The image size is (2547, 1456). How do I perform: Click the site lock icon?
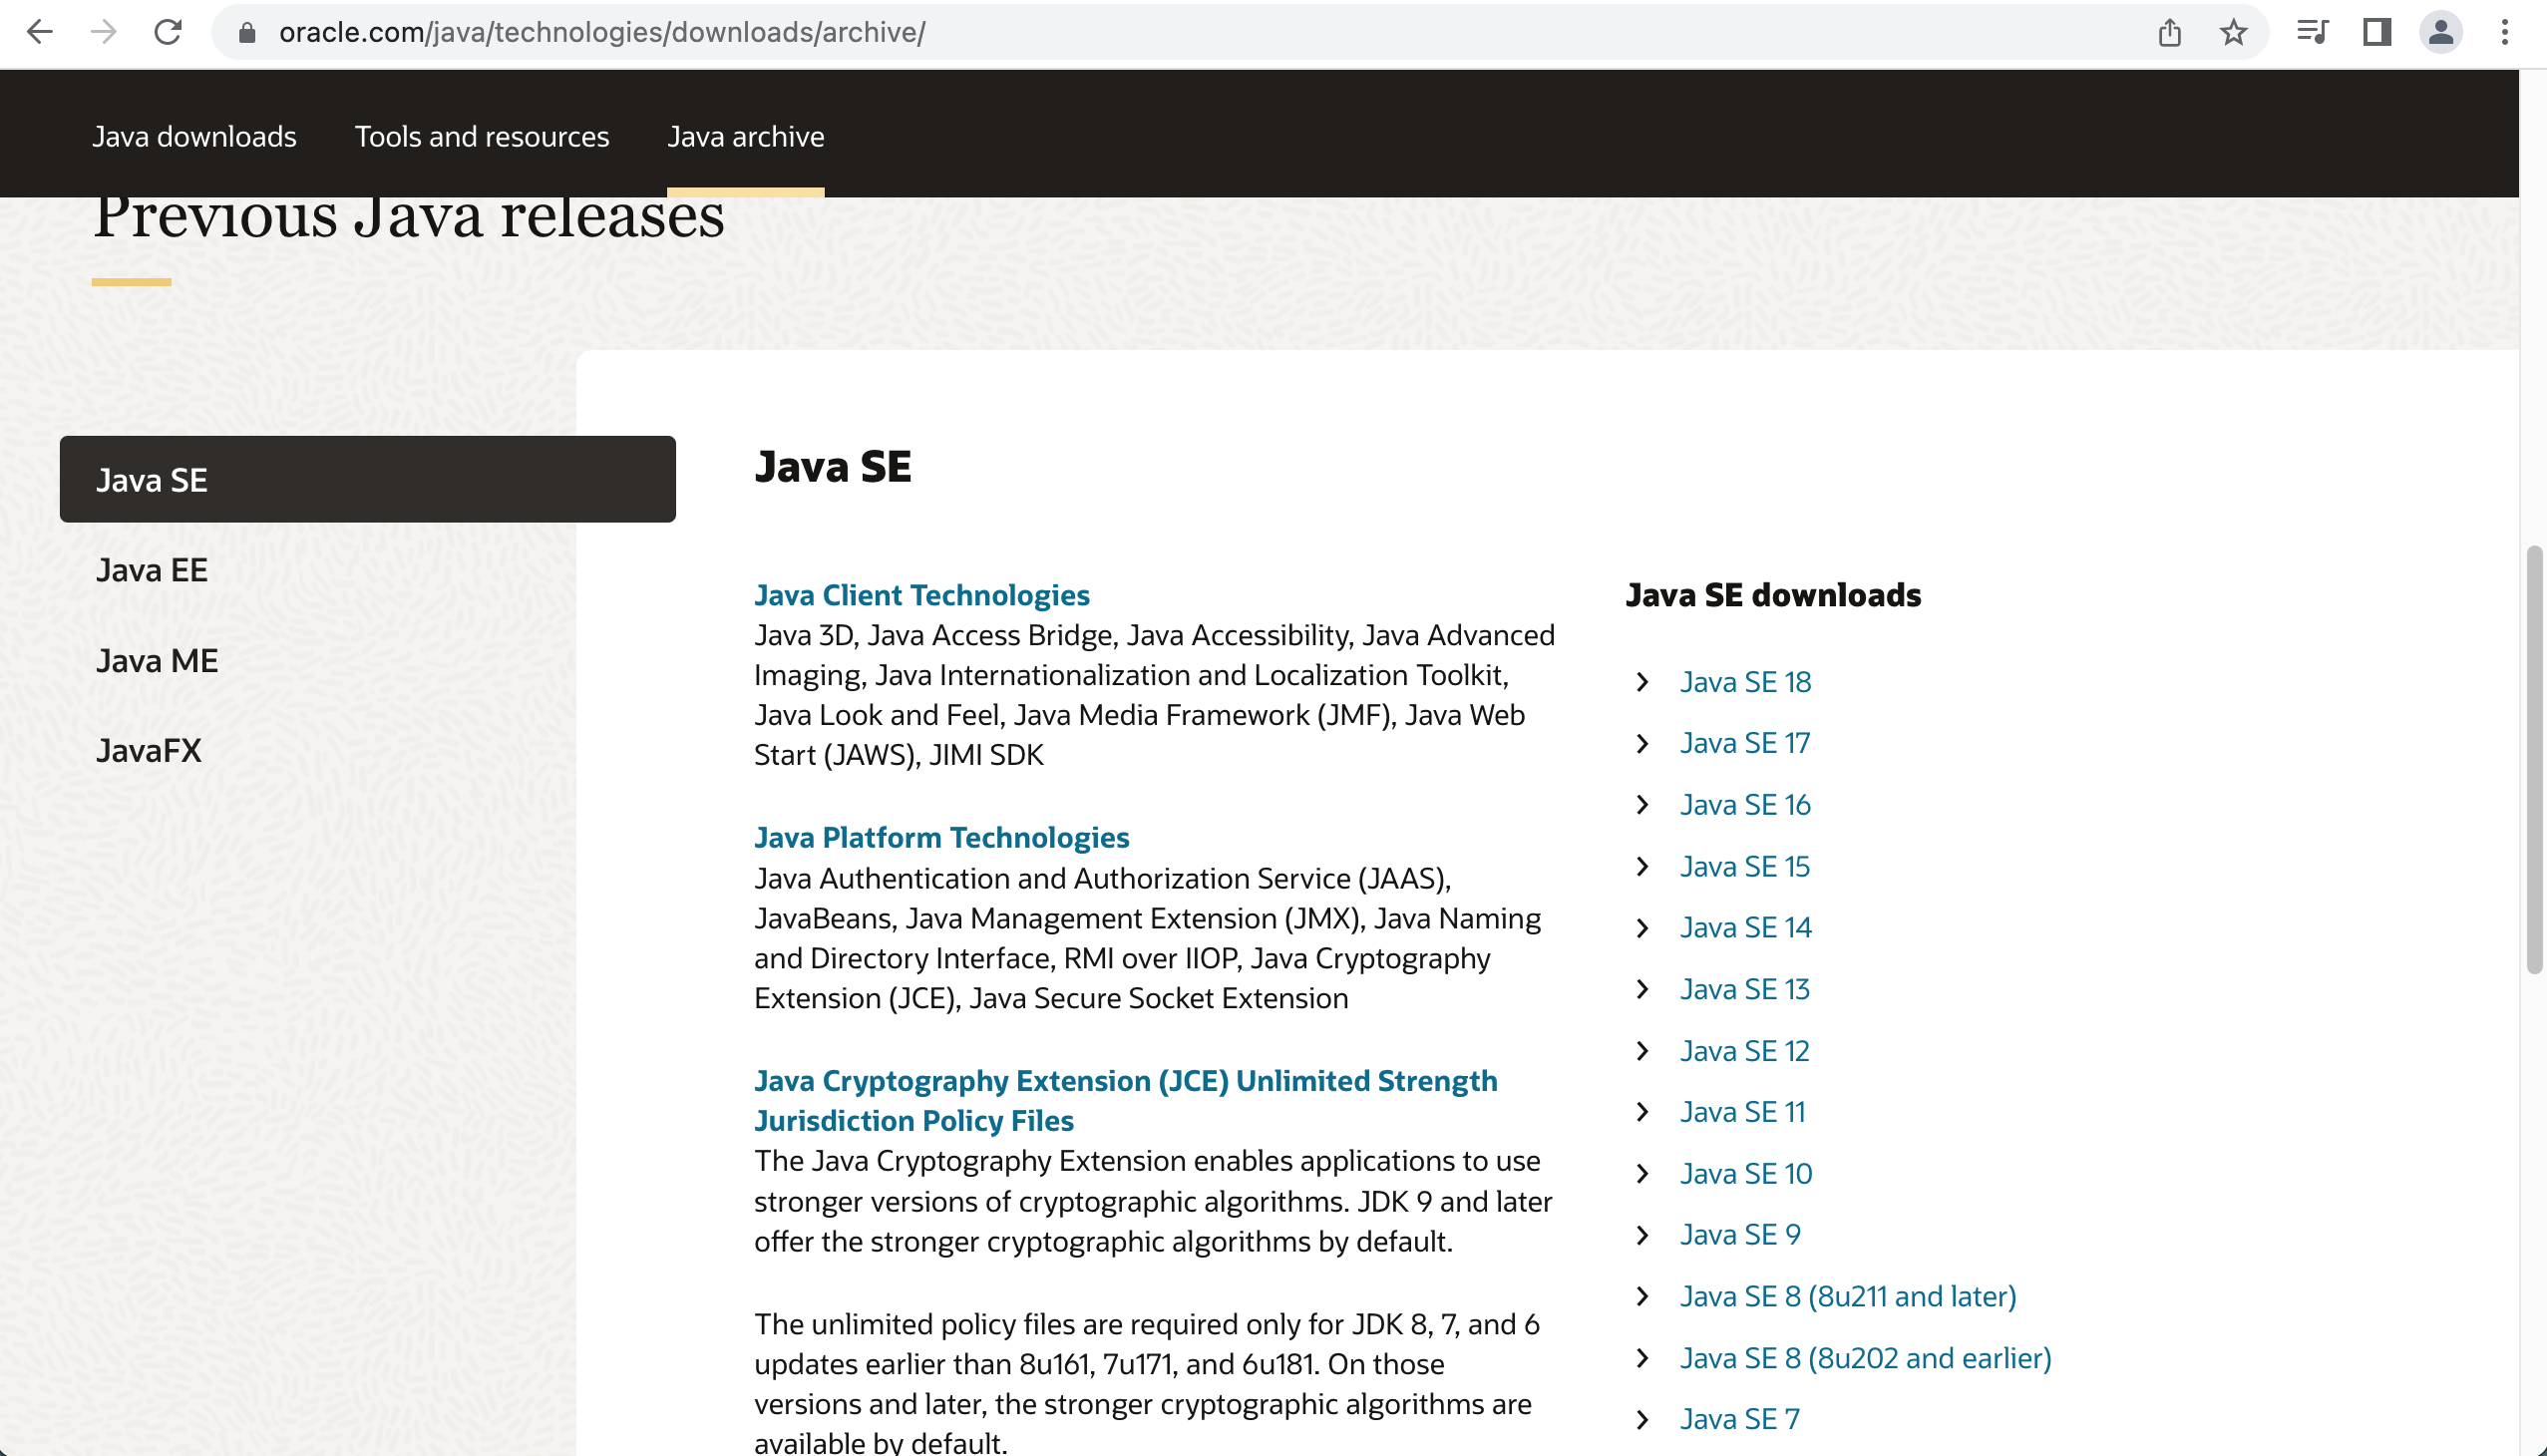[247, 33]
